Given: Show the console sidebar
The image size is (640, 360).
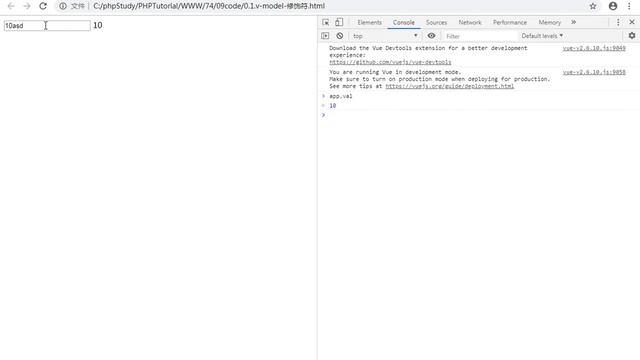Looking at the screenshot, I should (325, 36).
